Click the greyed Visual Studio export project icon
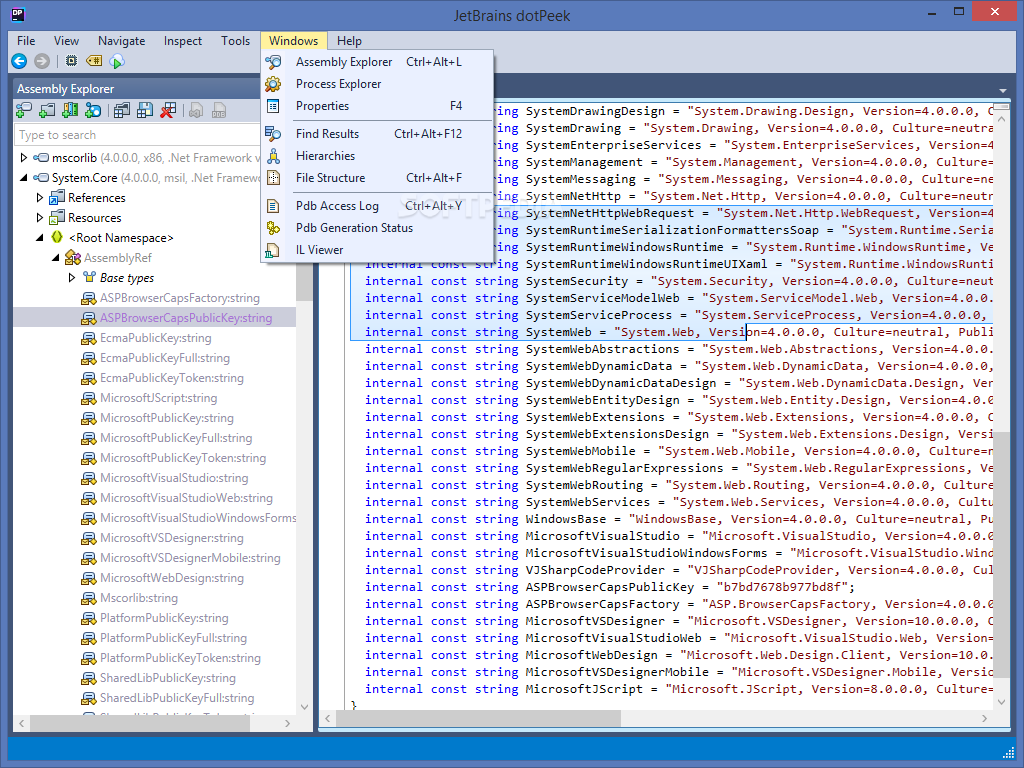 tap(195, 110)
